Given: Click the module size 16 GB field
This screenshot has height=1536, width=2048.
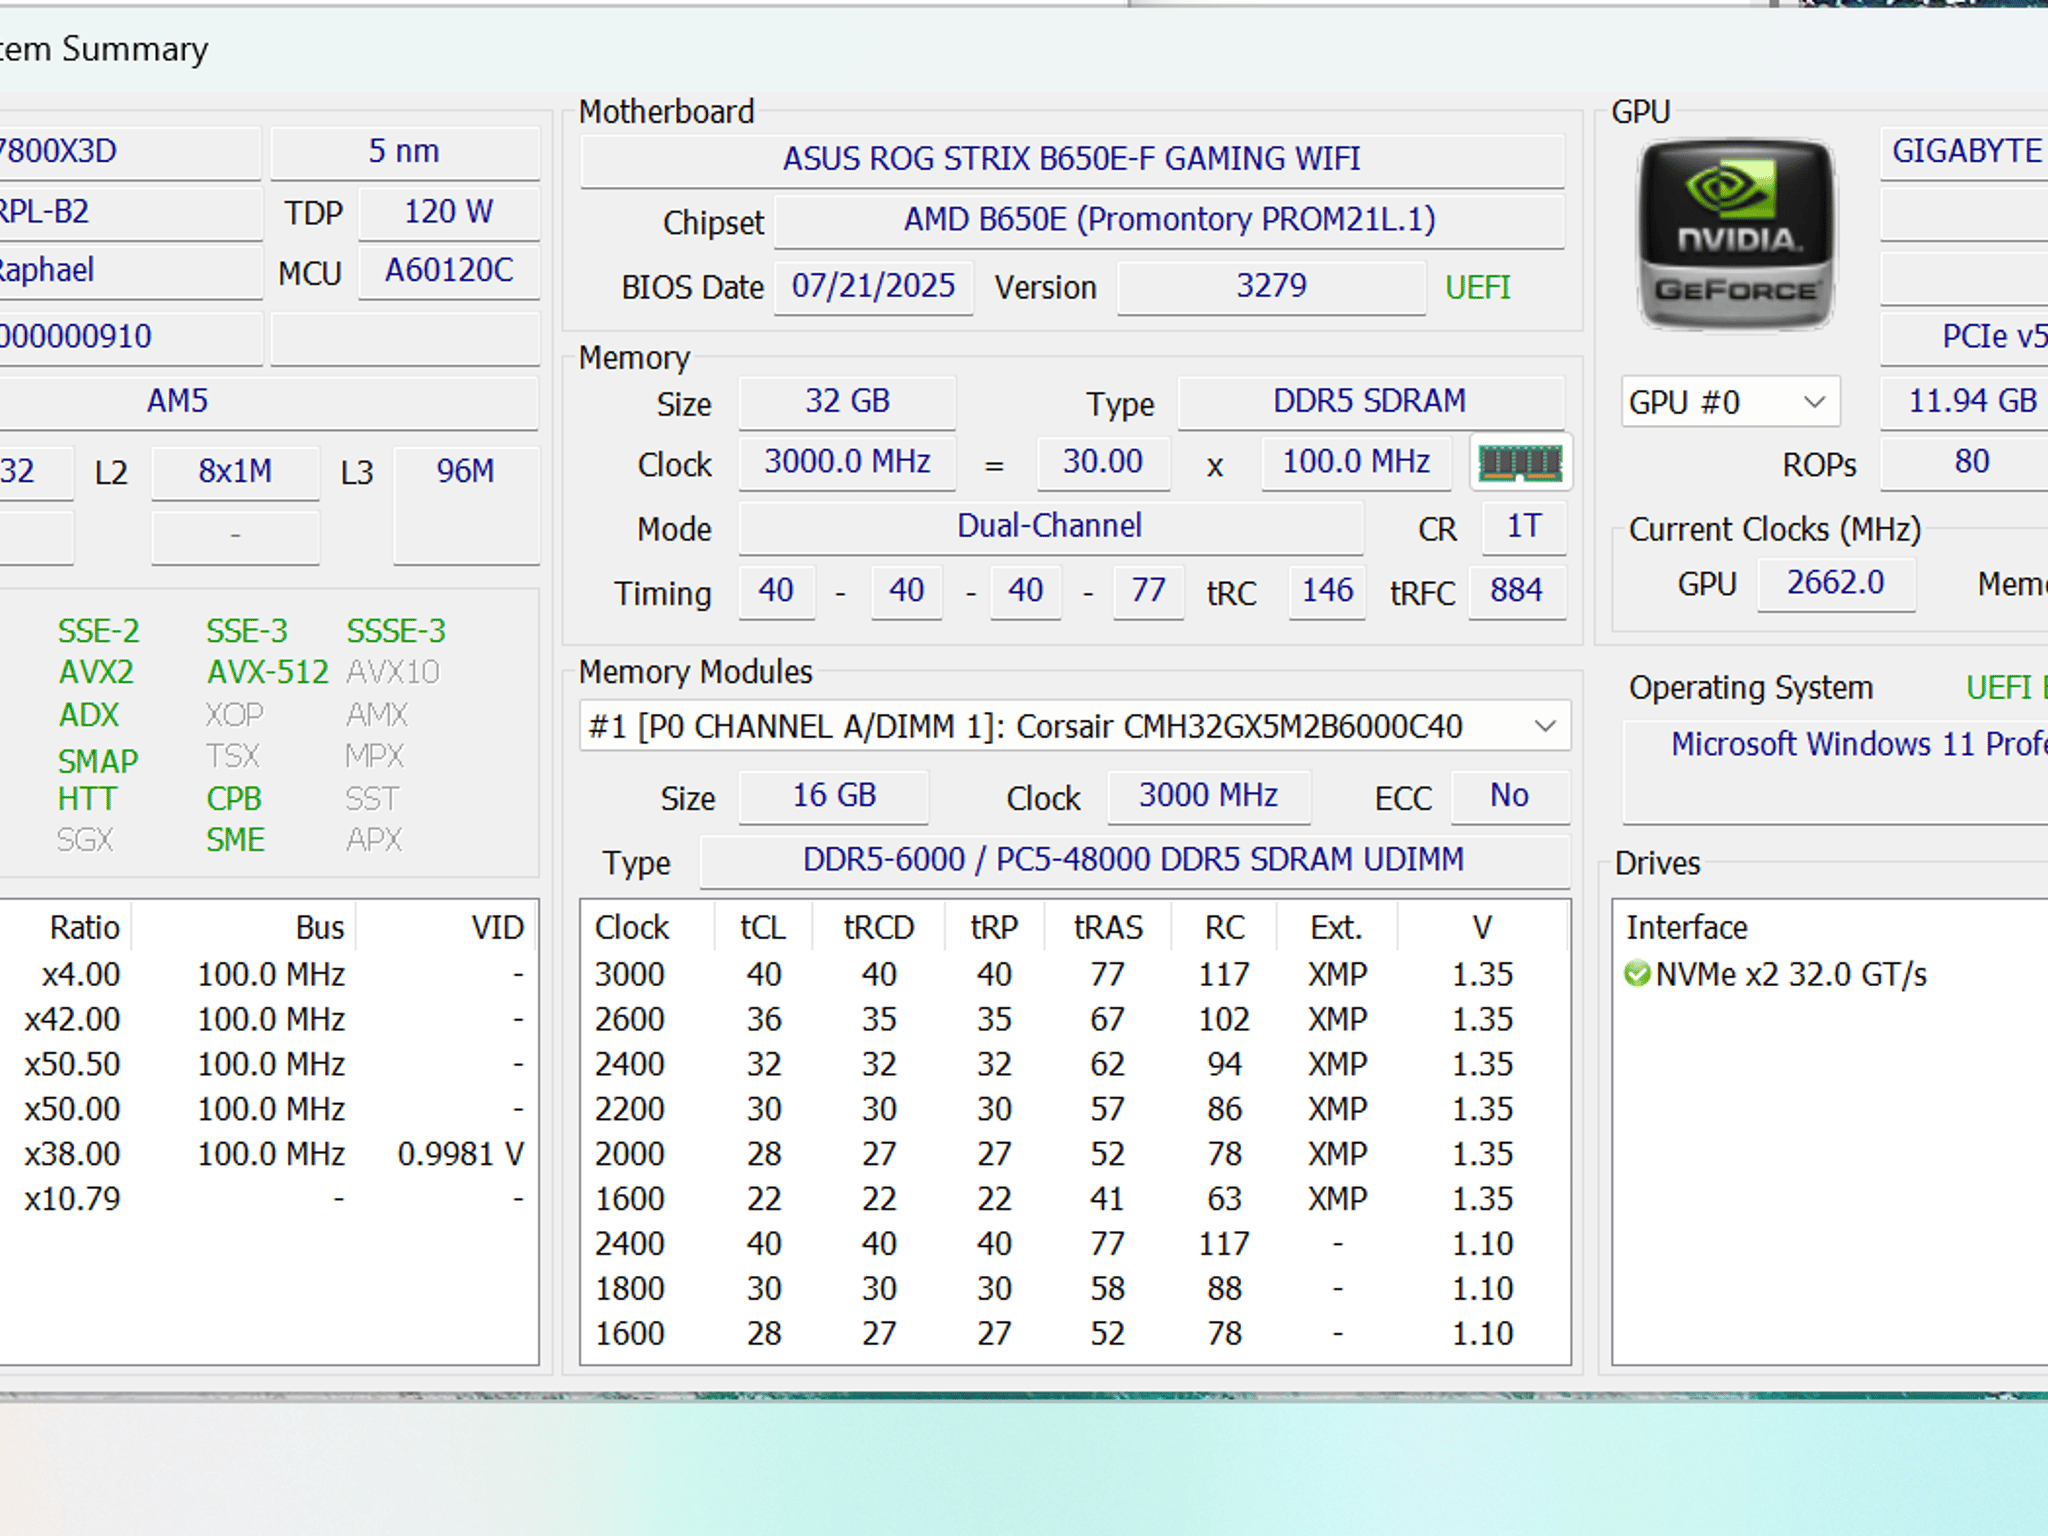Looking at the screenshot, I should (x=834, y=796).
